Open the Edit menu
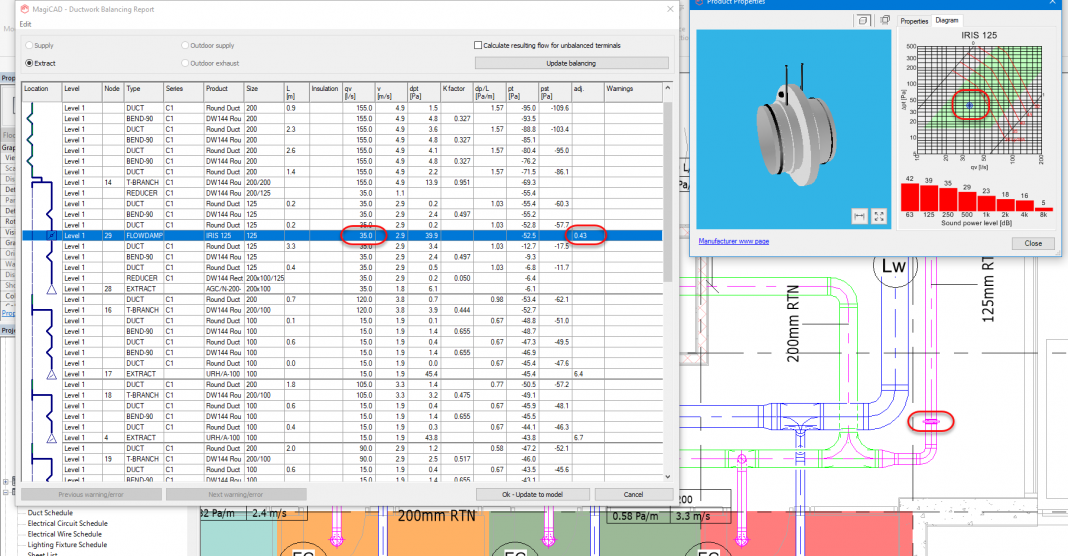Viewport: 1068px width, 556px height. pyautogui.click(x=25, y=24)
